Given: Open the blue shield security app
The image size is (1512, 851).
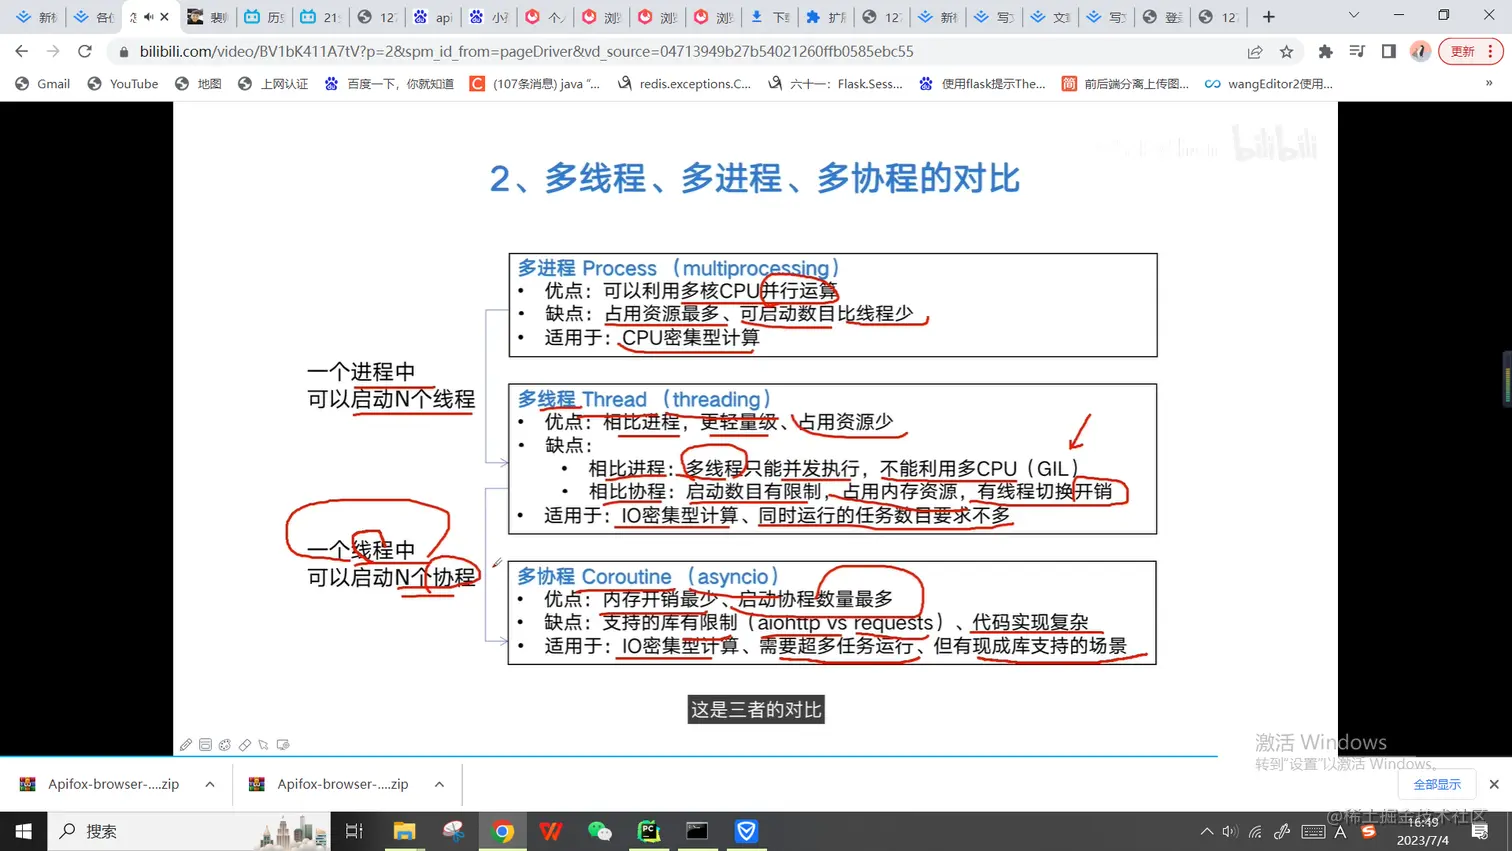Looking at the screenshot, I should coord(746,831).
